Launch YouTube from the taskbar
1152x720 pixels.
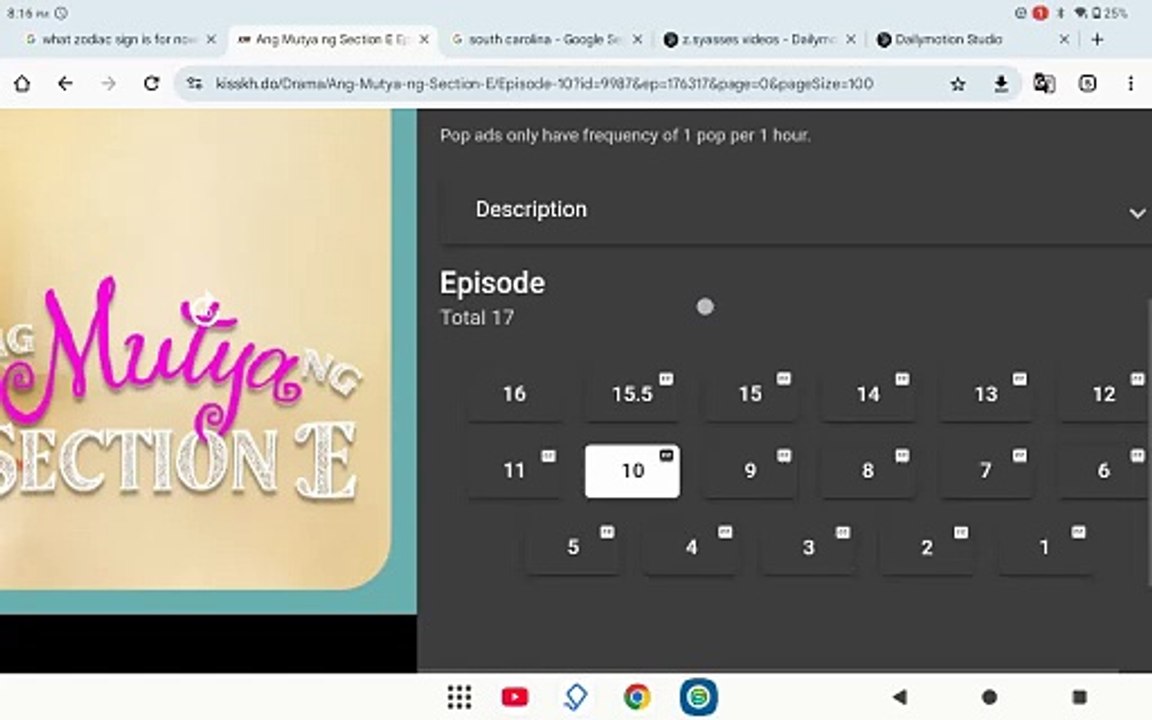click(x=515, y=696)
